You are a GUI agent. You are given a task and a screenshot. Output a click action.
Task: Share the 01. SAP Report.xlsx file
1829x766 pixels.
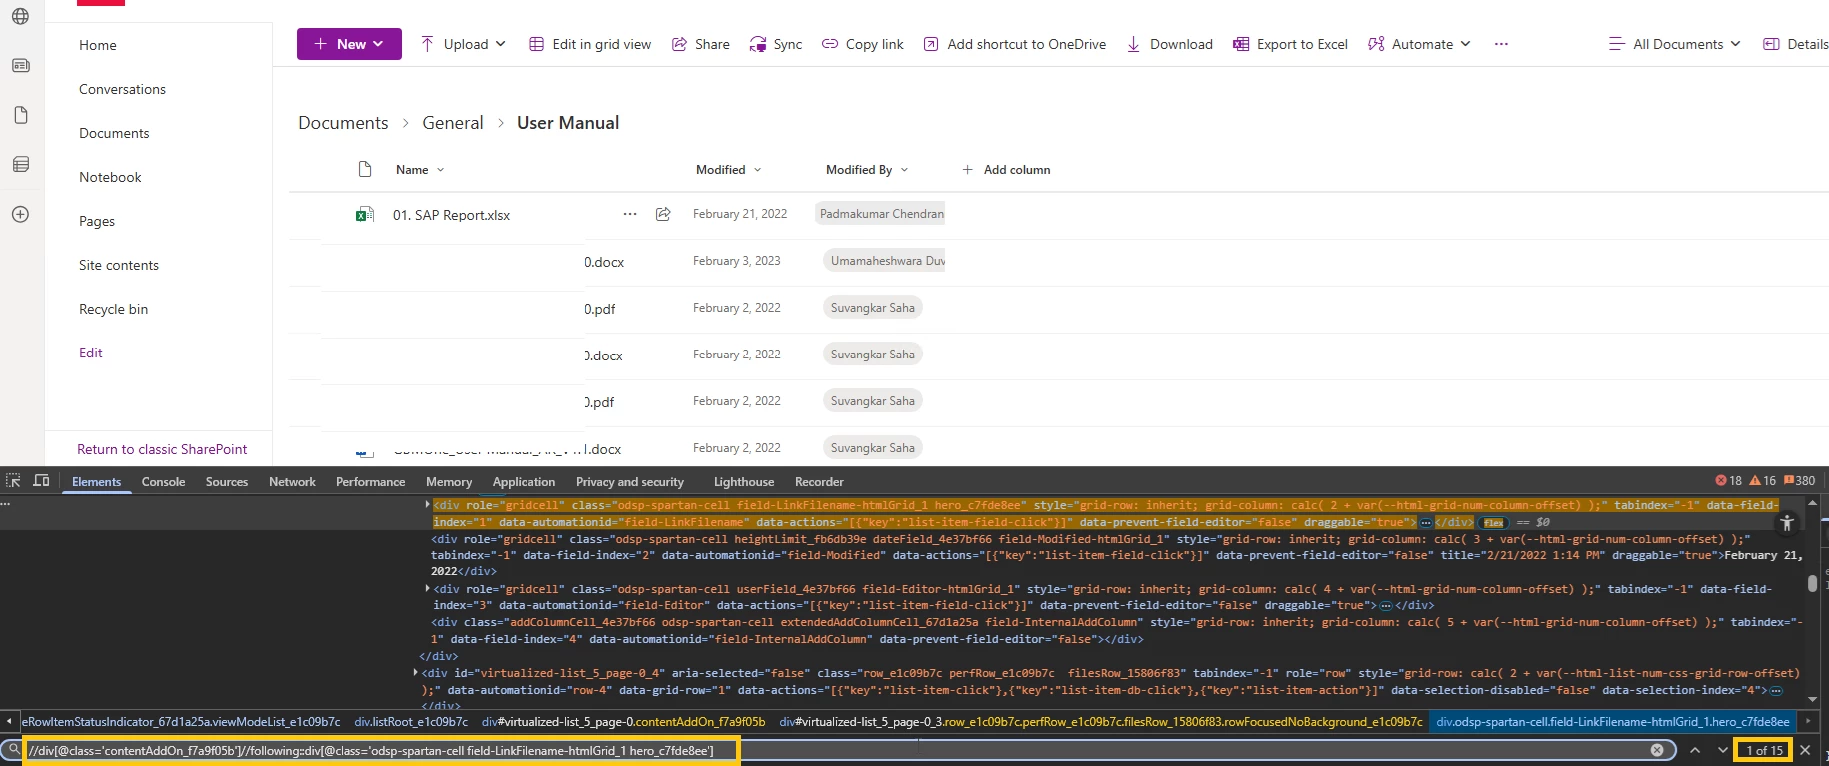pyautogui.click(x=663, y=214)
